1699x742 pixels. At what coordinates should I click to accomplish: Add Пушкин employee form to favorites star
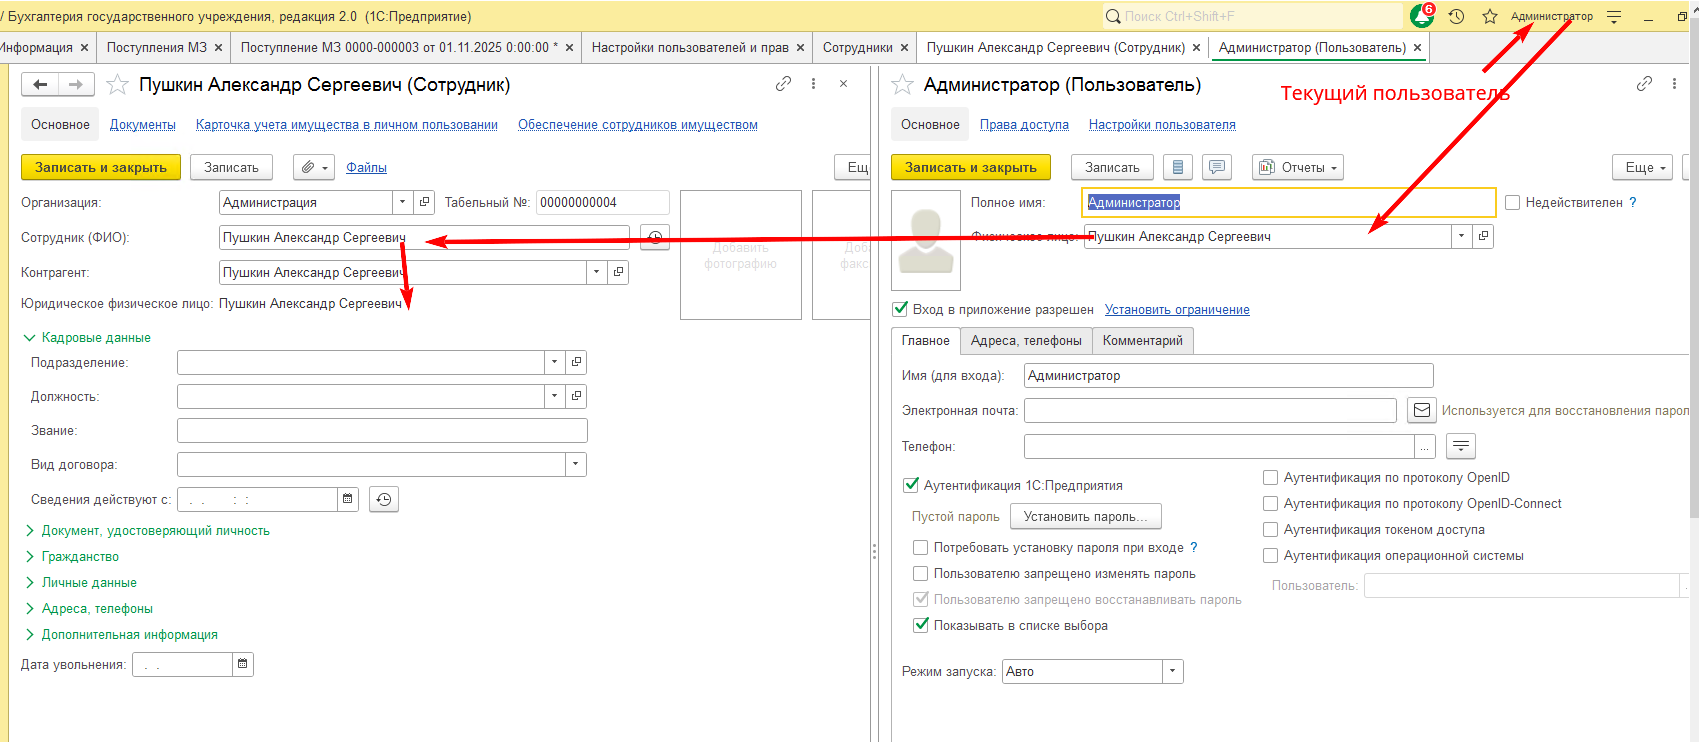point(117,85)
